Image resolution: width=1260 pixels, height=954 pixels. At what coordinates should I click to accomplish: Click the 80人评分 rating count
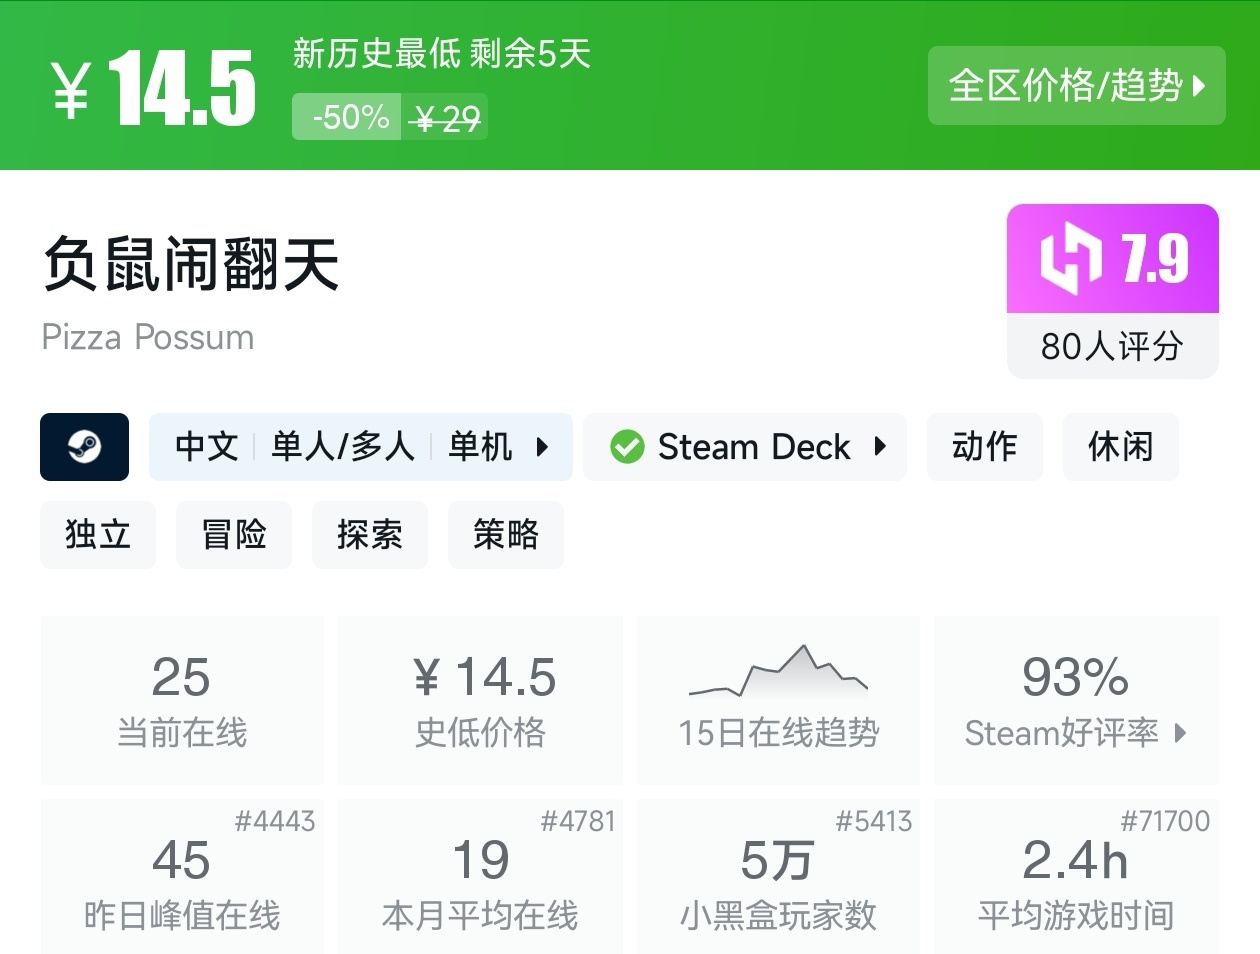coord(1112,346)
